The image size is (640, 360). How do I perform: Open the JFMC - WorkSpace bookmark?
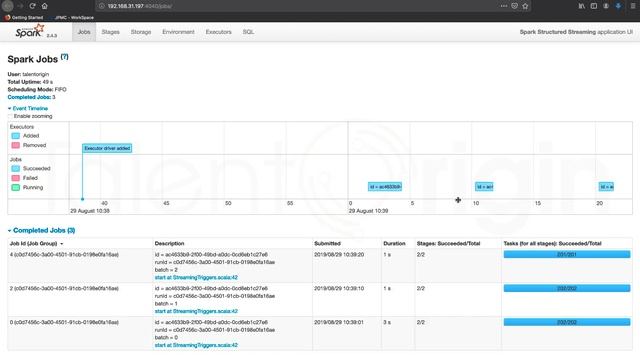(74, 18)
